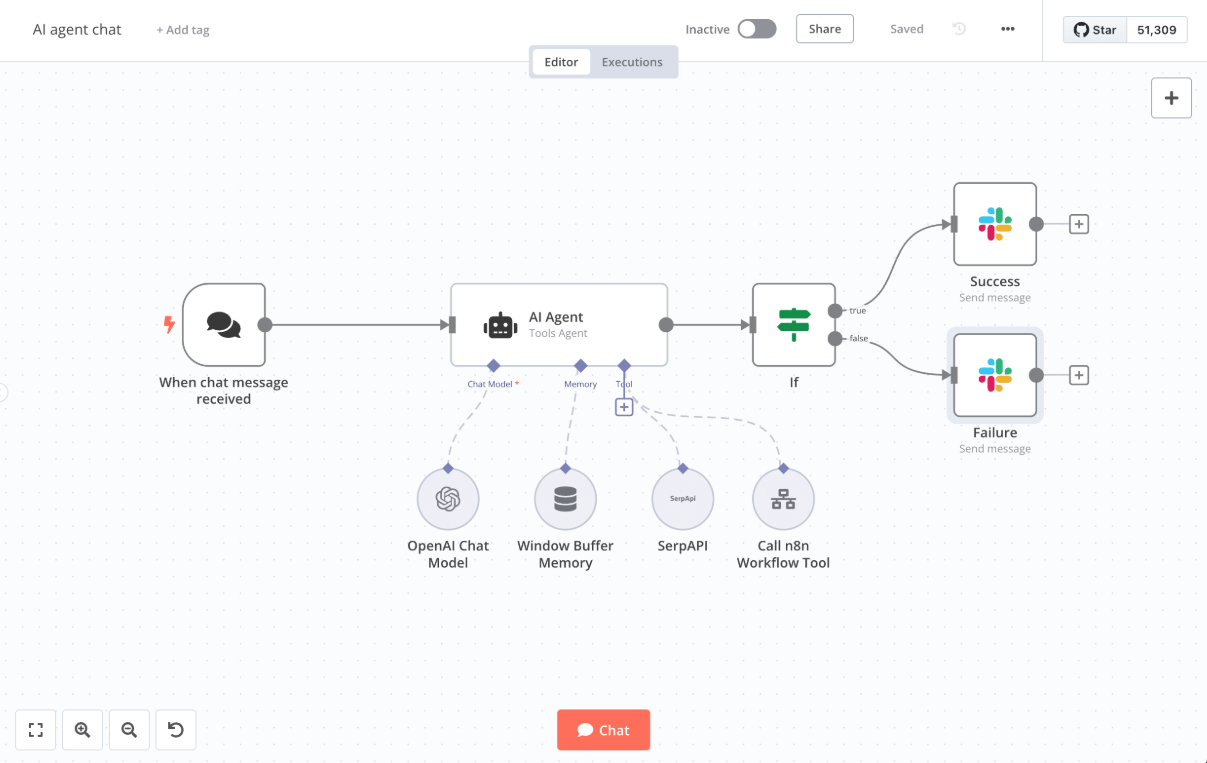Click the AI Agent robot node

pos(558,325)
